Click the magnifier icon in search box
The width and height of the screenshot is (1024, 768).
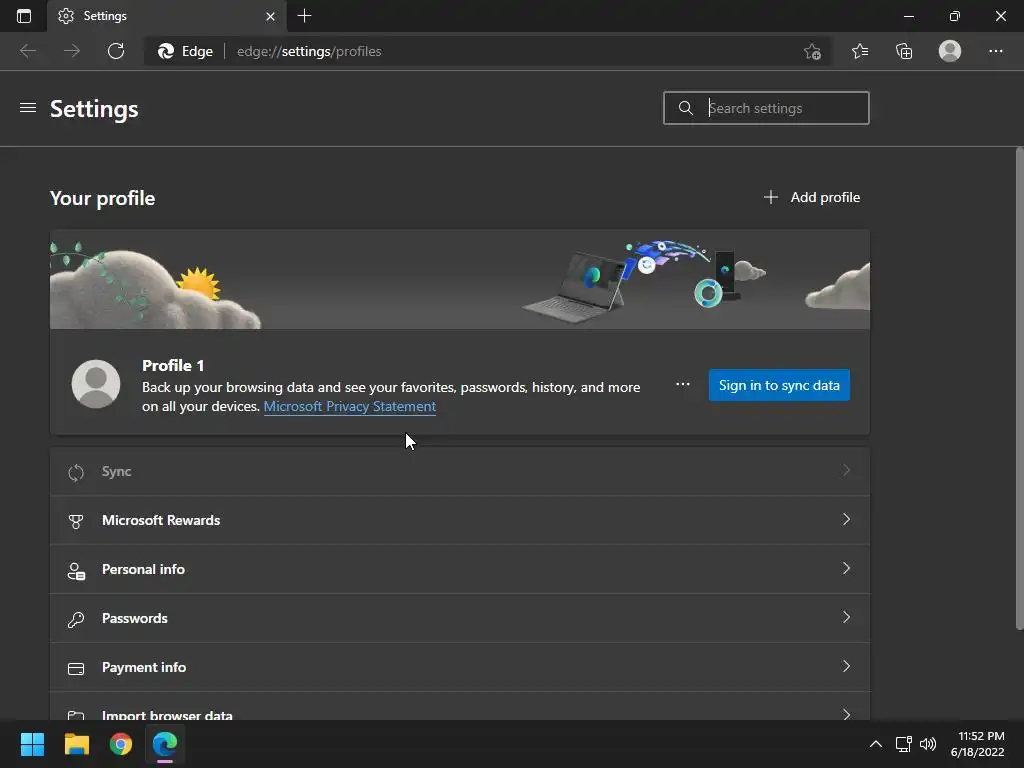coord(685,108)
